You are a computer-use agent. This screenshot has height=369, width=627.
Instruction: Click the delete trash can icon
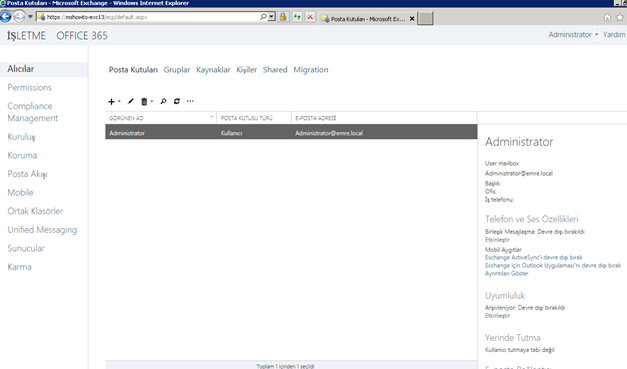click(144, 102)
